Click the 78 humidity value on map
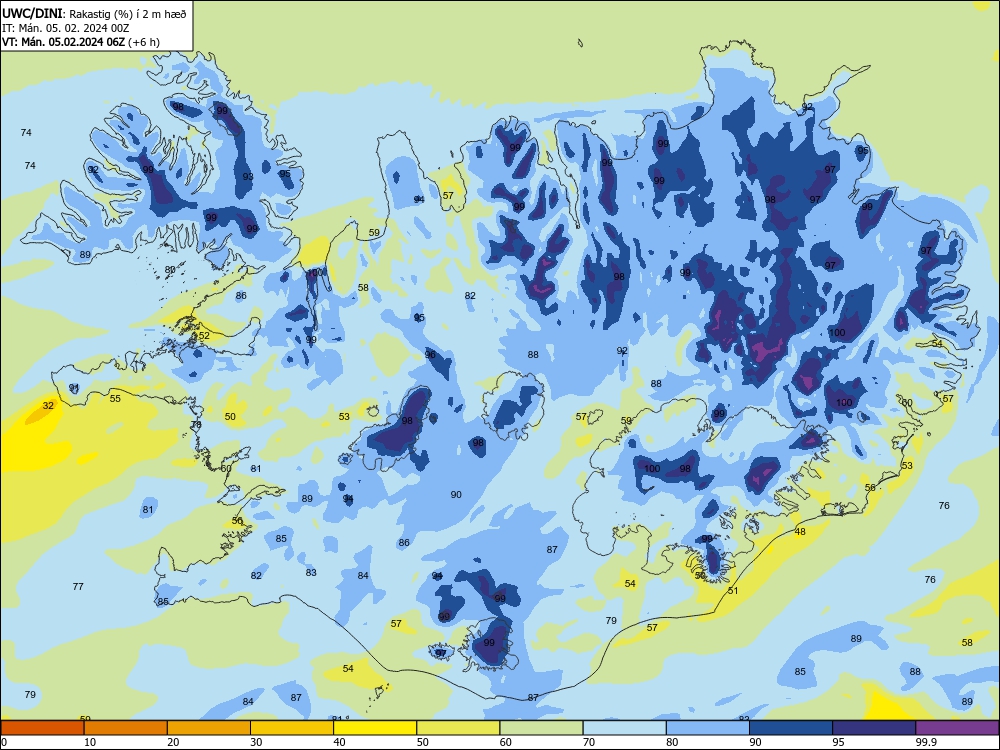This screenshot has width=1000, height=750. coord(196,425)
